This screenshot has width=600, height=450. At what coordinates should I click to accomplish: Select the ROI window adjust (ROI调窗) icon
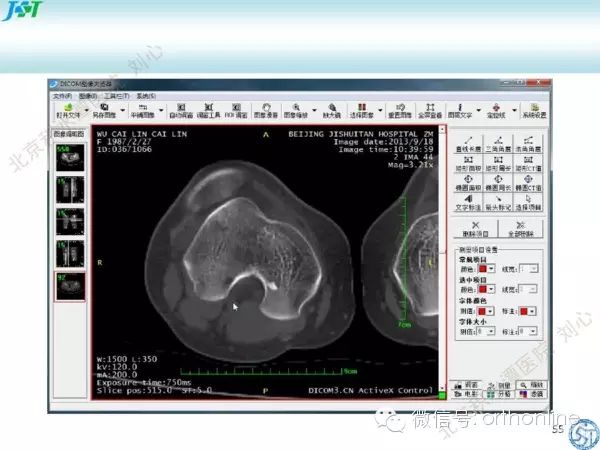click(236, 110)
